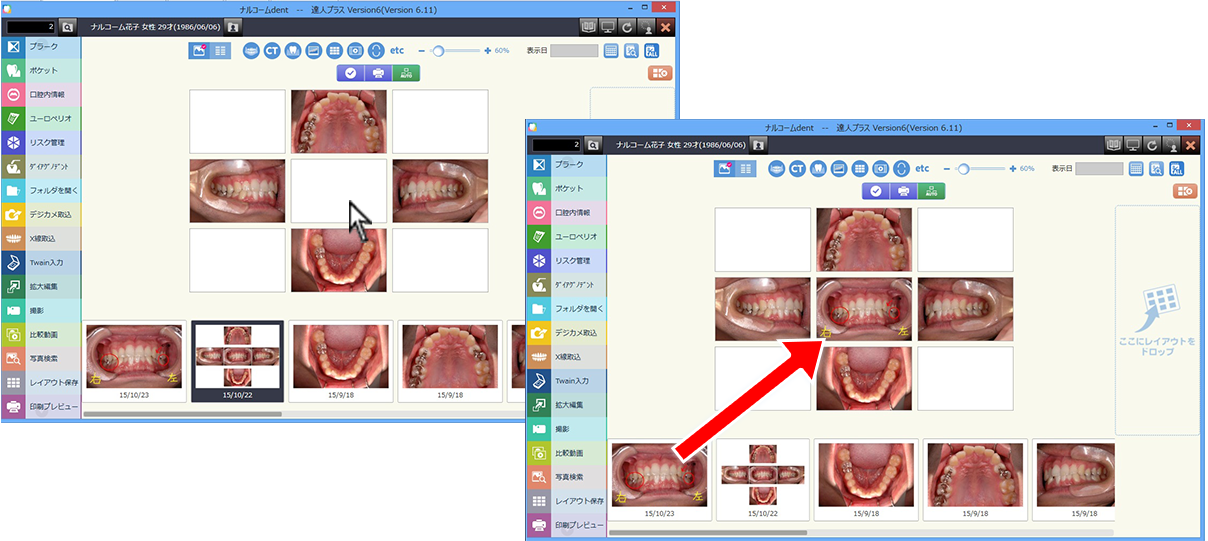Click the refresh icon in front window header
Viewport: 1208px width, 541px height.
[x=1152, y=145]
